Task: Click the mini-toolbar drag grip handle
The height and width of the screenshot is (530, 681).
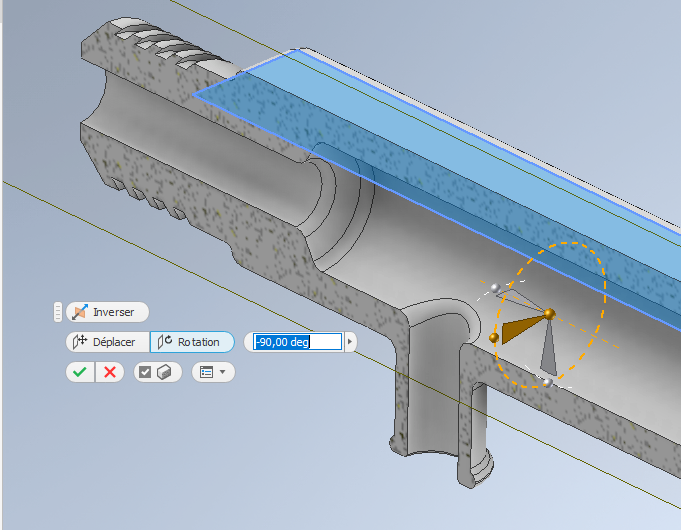Action: pyautogui.click(x=58, y=312)
